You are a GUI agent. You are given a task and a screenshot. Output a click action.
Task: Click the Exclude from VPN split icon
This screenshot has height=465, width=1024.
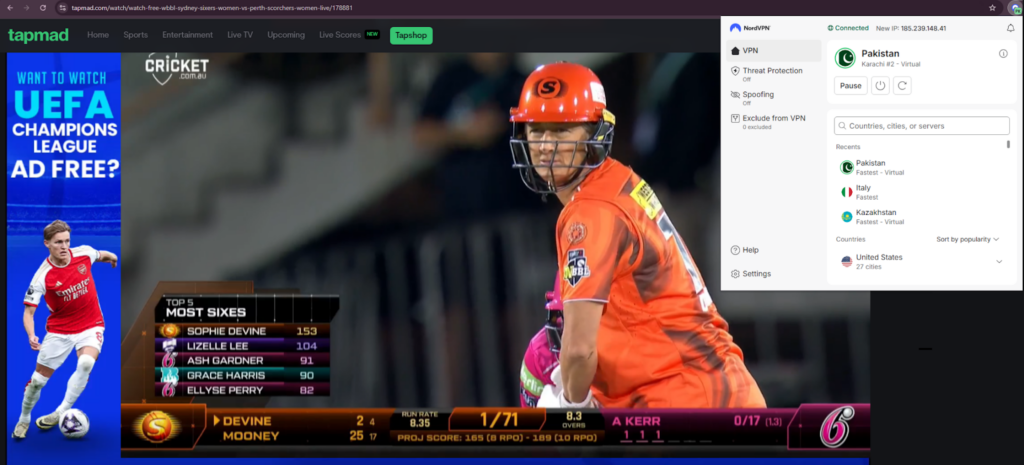pos(735,118)
